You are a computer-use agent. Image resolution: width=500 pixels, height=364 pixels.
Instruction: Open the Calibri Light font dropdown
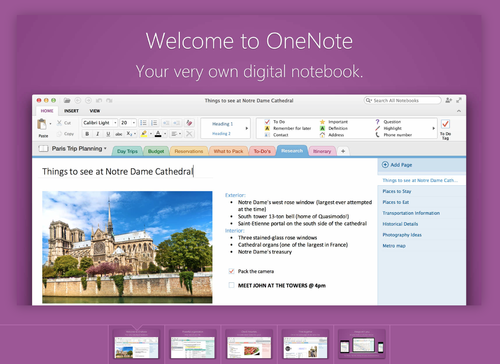coord(115,123)
